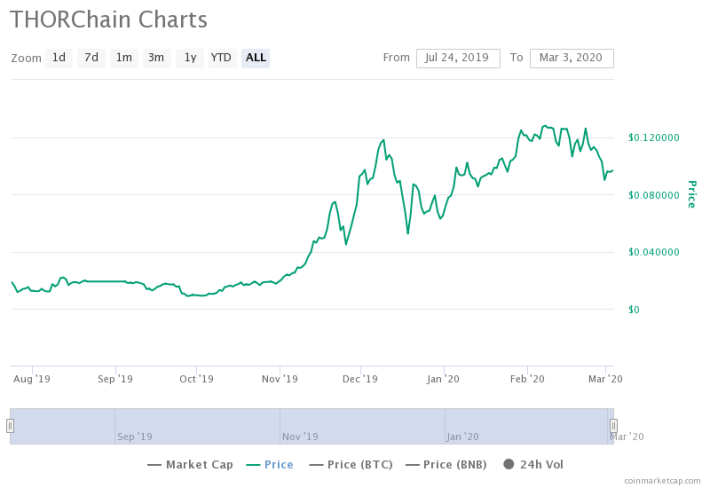Click the THORChain Charts heading
The width and height of the screenshot is (710, 488).
pyautogui.click(x=109, y=20)
